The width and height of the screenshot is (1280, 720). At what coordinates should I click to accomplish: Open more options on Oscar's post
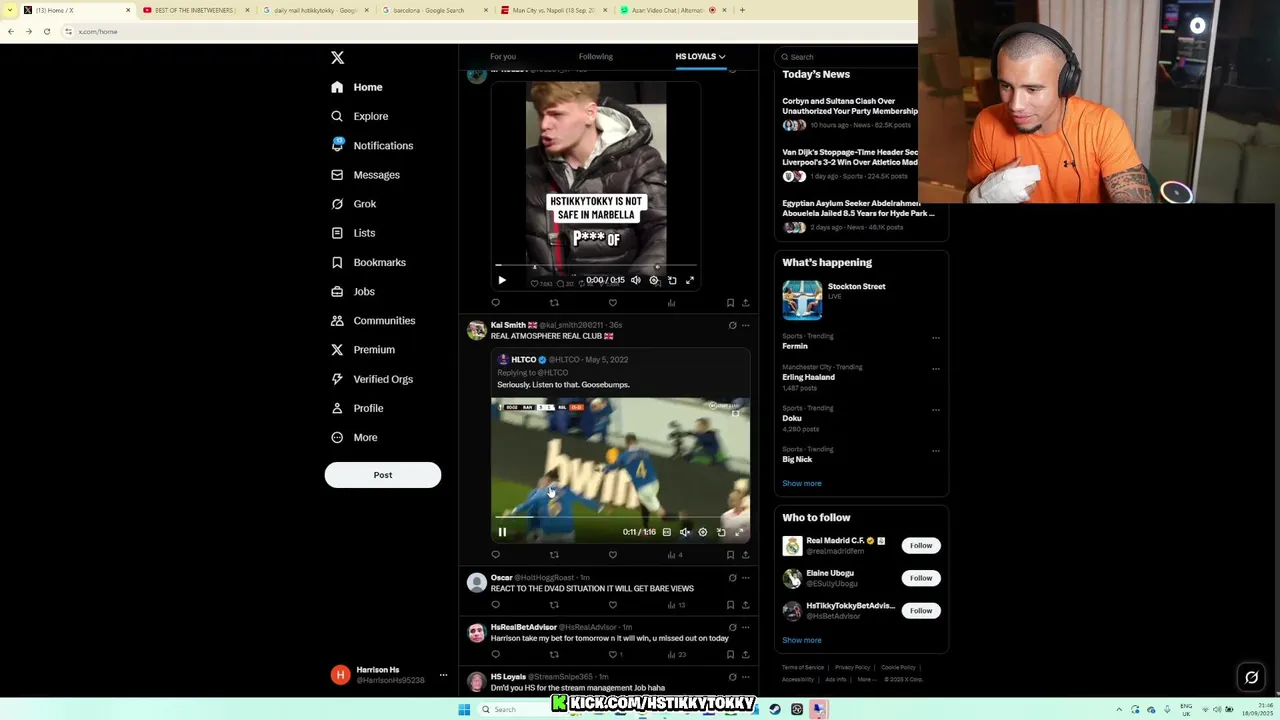pos(745,578)
